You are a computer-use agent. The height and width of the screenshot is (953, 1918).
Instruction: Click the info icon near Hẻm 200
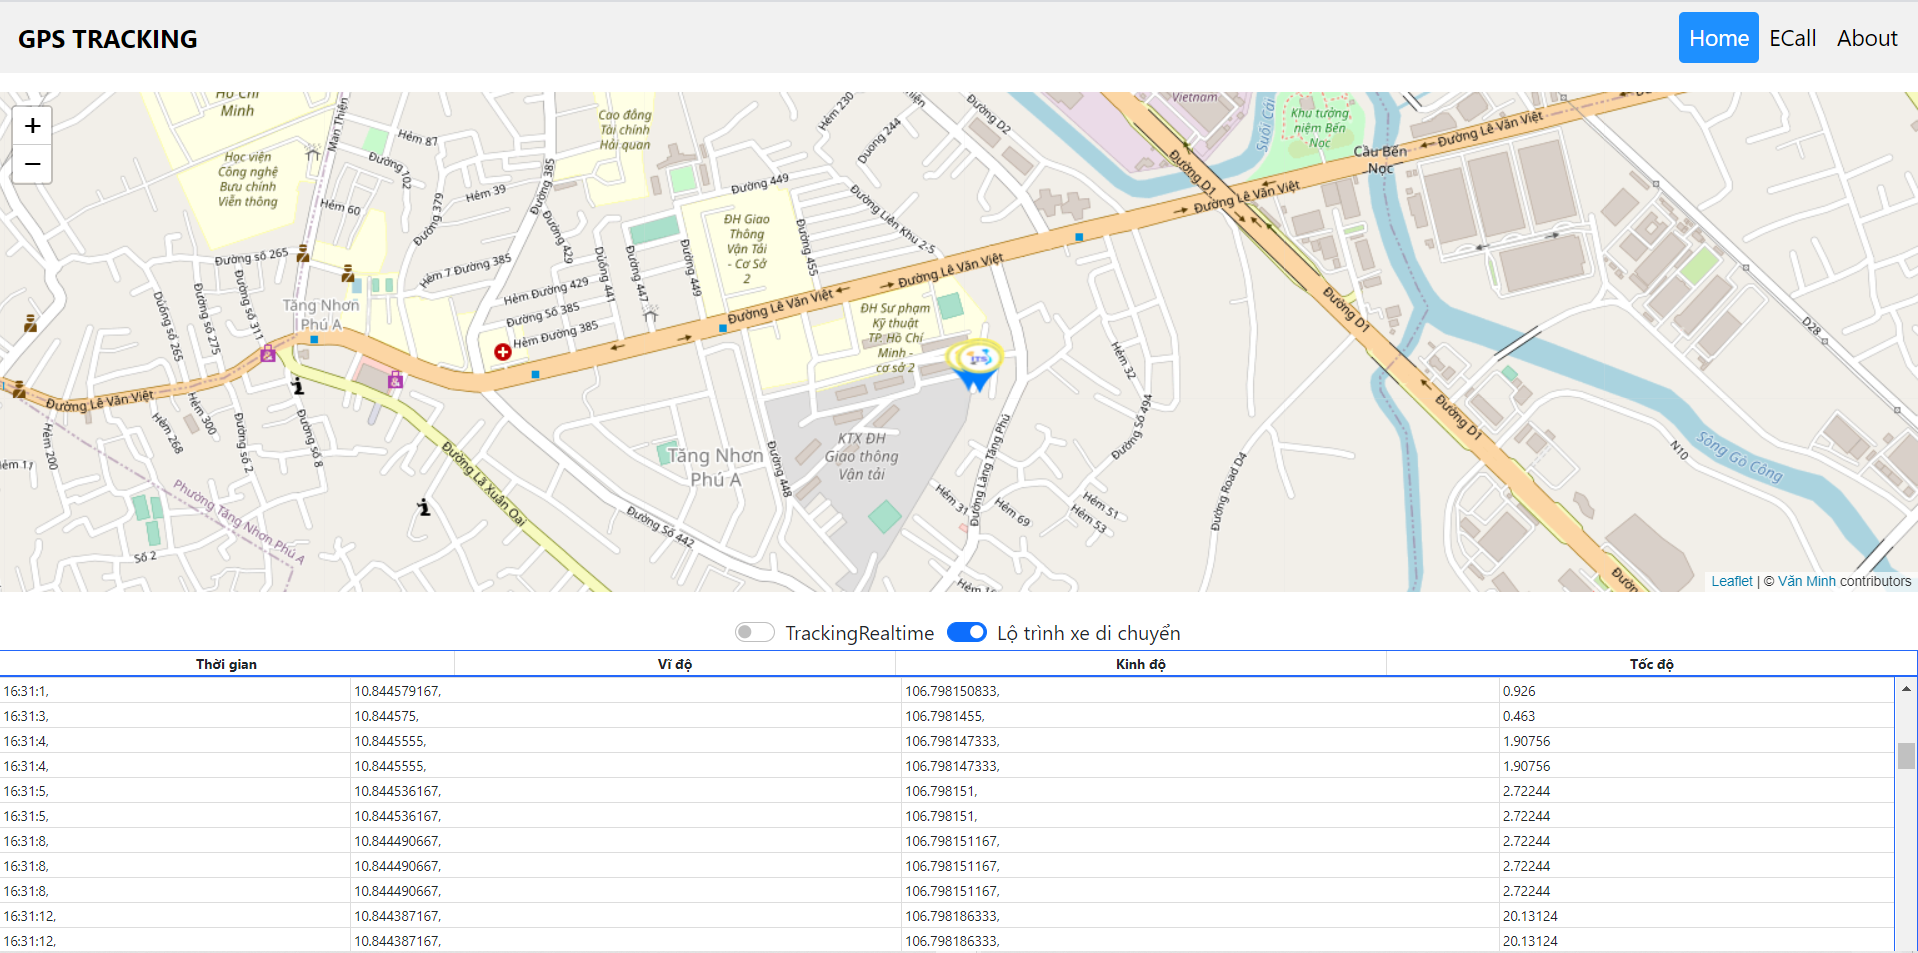297,387
